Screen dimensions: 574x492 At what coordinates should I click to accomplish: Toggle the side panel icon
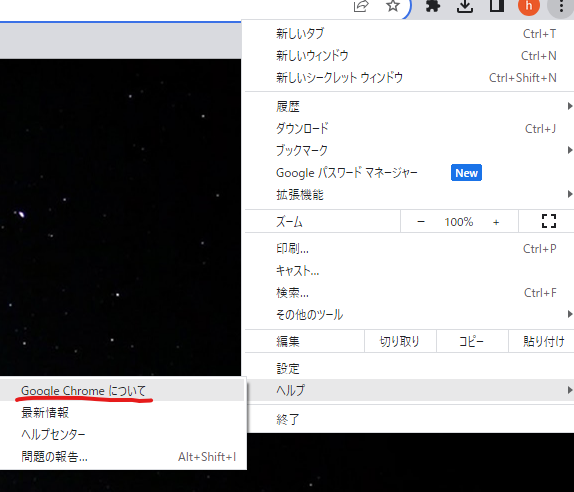(x=497, y=5)
